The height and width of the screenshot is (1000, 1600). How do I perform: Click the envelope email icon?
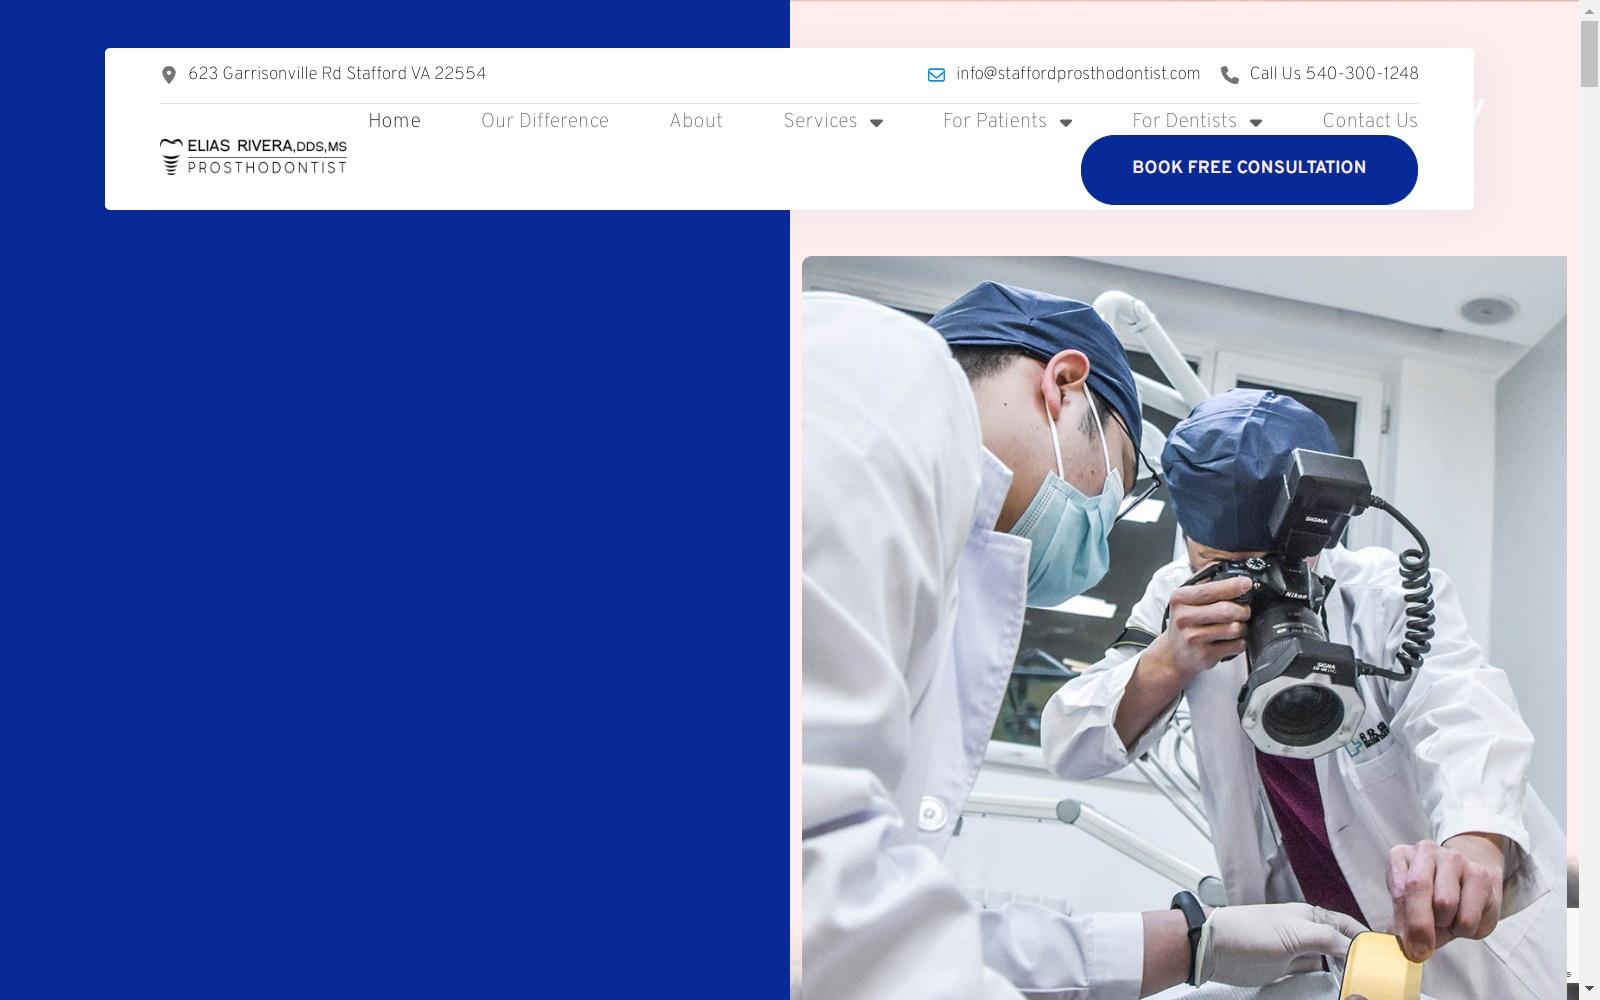coord(936,75)
